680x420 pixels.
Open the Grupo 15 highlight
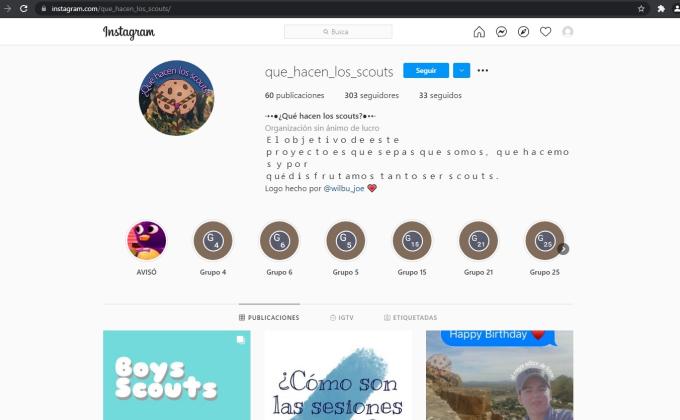click(x=412, y=241)
